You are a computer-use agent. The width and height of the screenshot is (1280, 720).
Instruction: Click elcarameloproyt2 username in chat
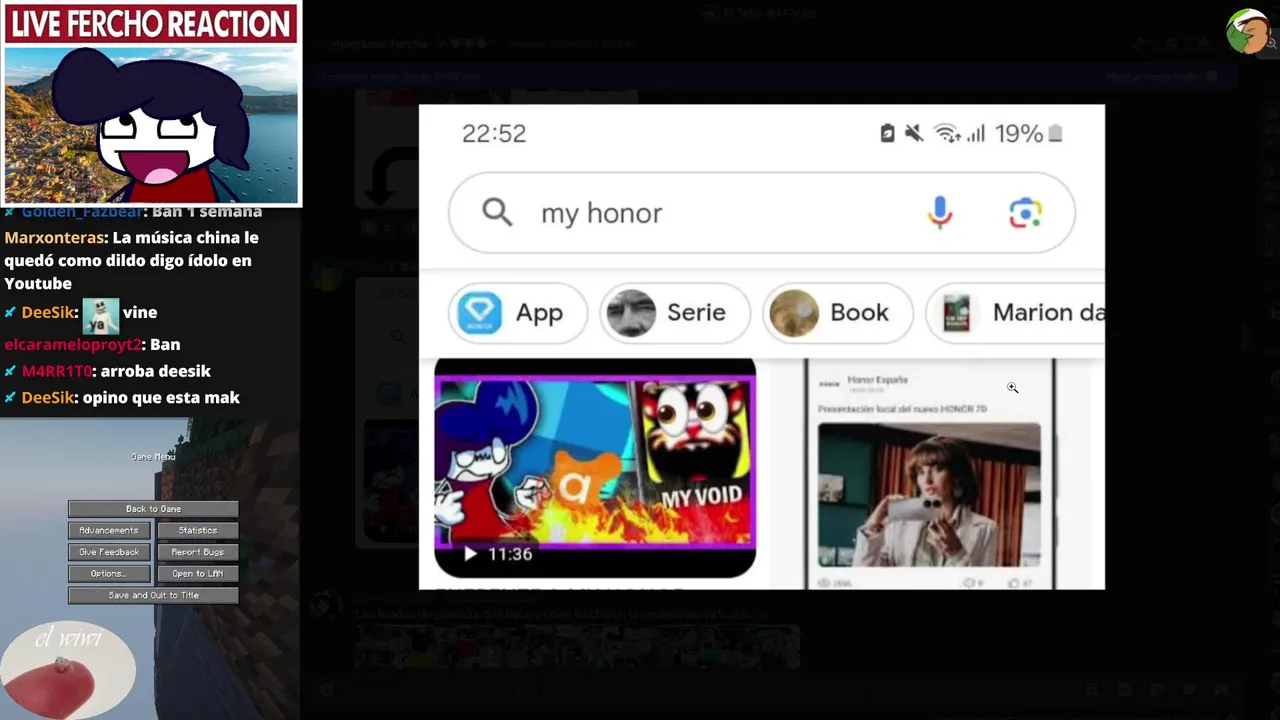[x=73, y=345]
